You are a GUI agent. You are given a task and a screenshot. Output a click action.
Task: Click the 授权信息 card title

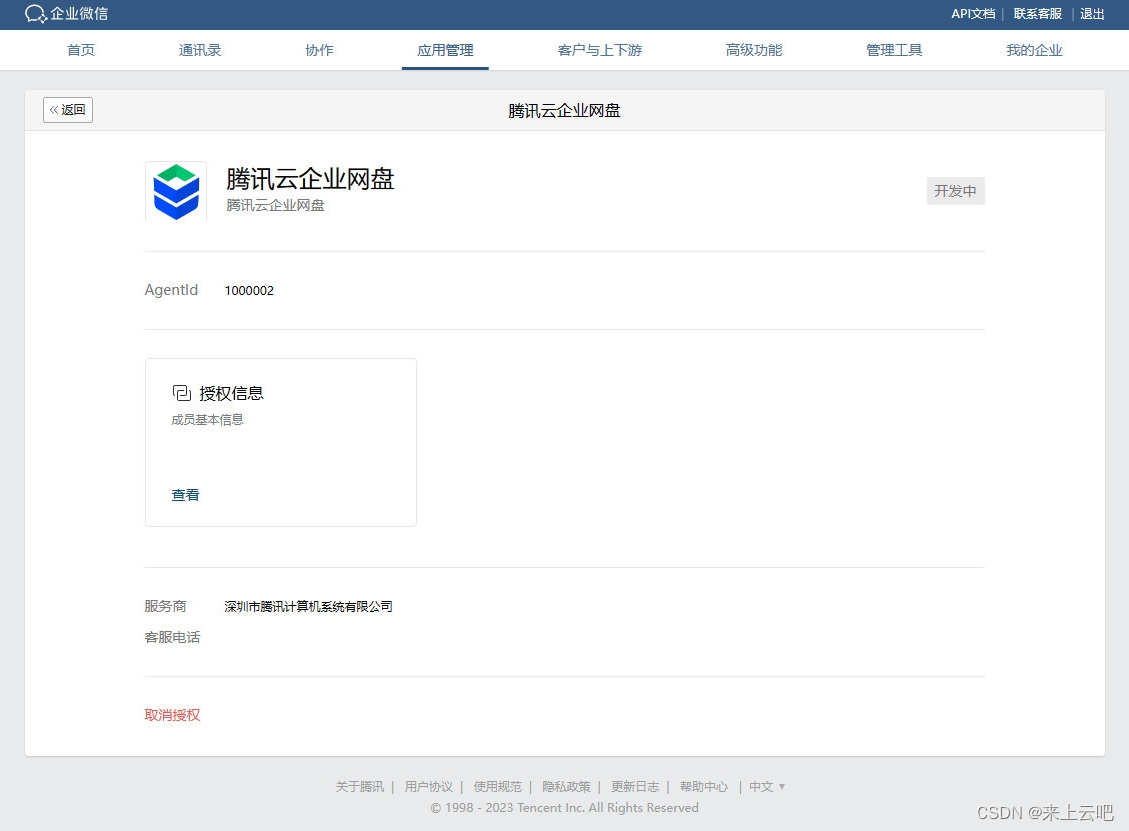tap(231, 392)
